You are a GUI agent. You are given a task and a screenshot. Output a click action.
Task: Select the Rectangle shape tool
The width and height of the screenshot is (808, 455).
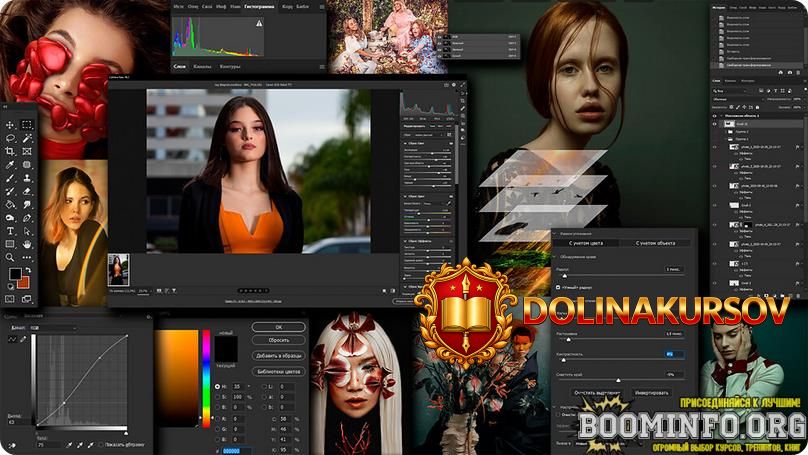(10, 244)
